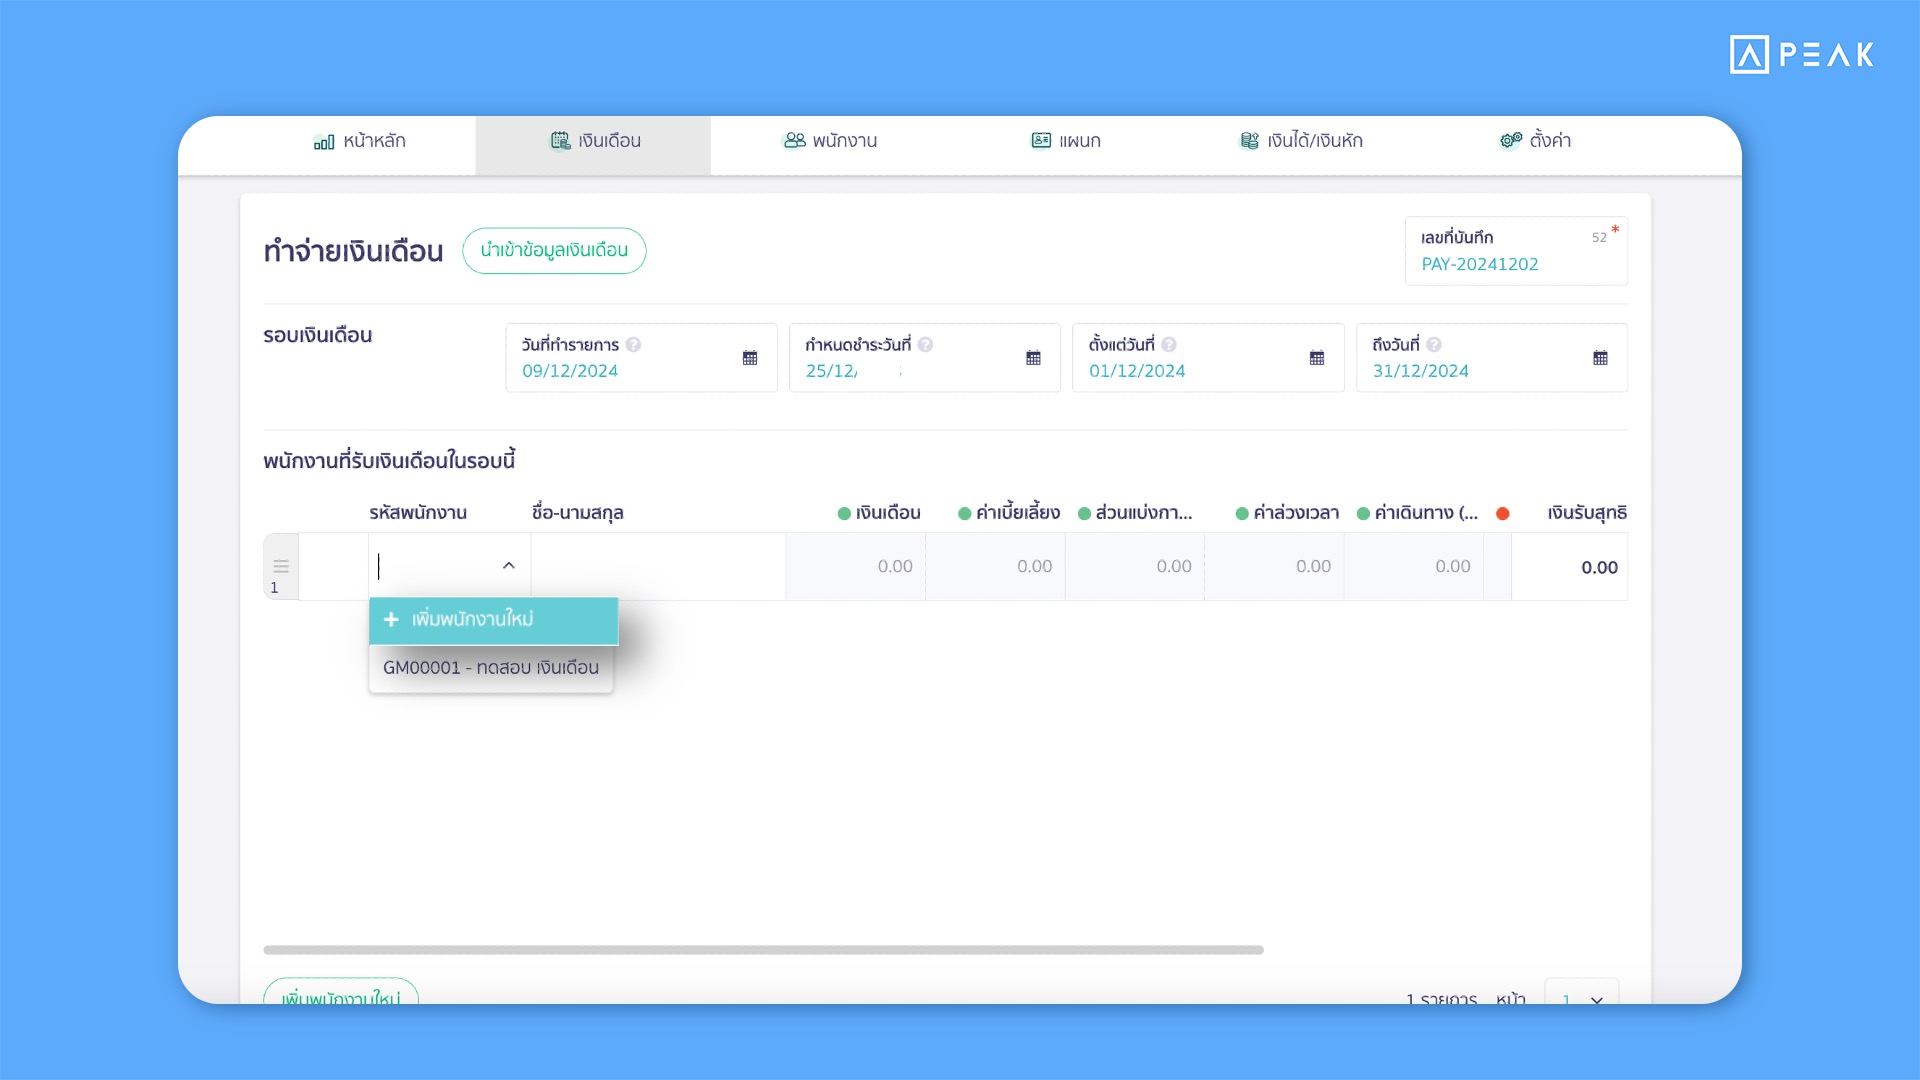Click the red dot indicator in column headers

click(1505, 512)
